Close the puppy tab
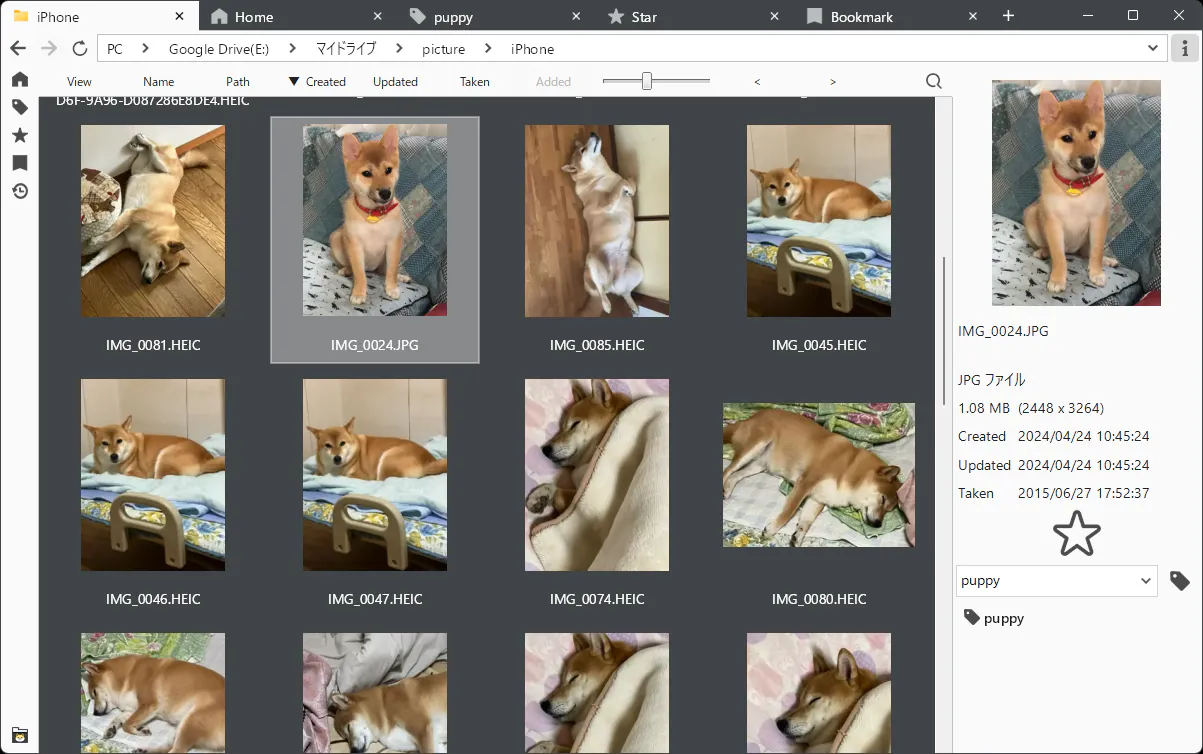The width and height of the screenshot is (1203, 754). [x=576, y=16]
